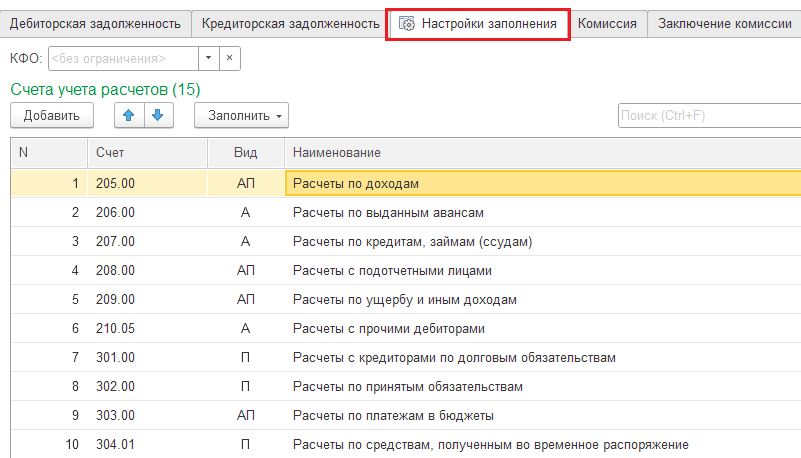
Task: Select cell 'Расчеты по кредитам, займам (ссудам)'
Action: (543, 242)
